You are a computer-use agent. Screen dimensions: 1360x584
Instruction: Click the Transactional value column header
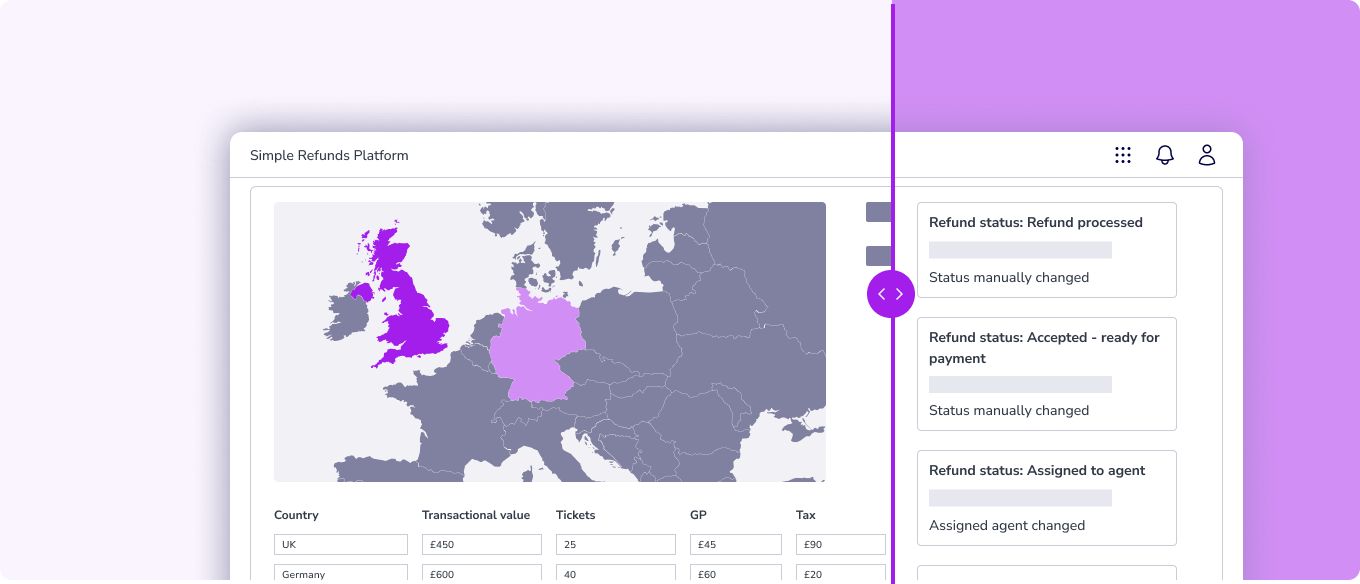pyautogui.click(x=475, y=515)
